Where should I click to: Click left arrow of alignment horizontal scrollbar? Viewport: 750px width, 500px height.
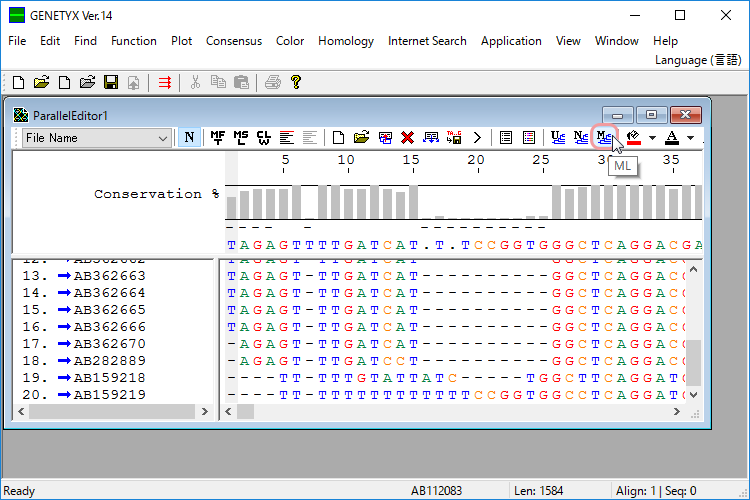pyautogui.click(x=229, y=411)
